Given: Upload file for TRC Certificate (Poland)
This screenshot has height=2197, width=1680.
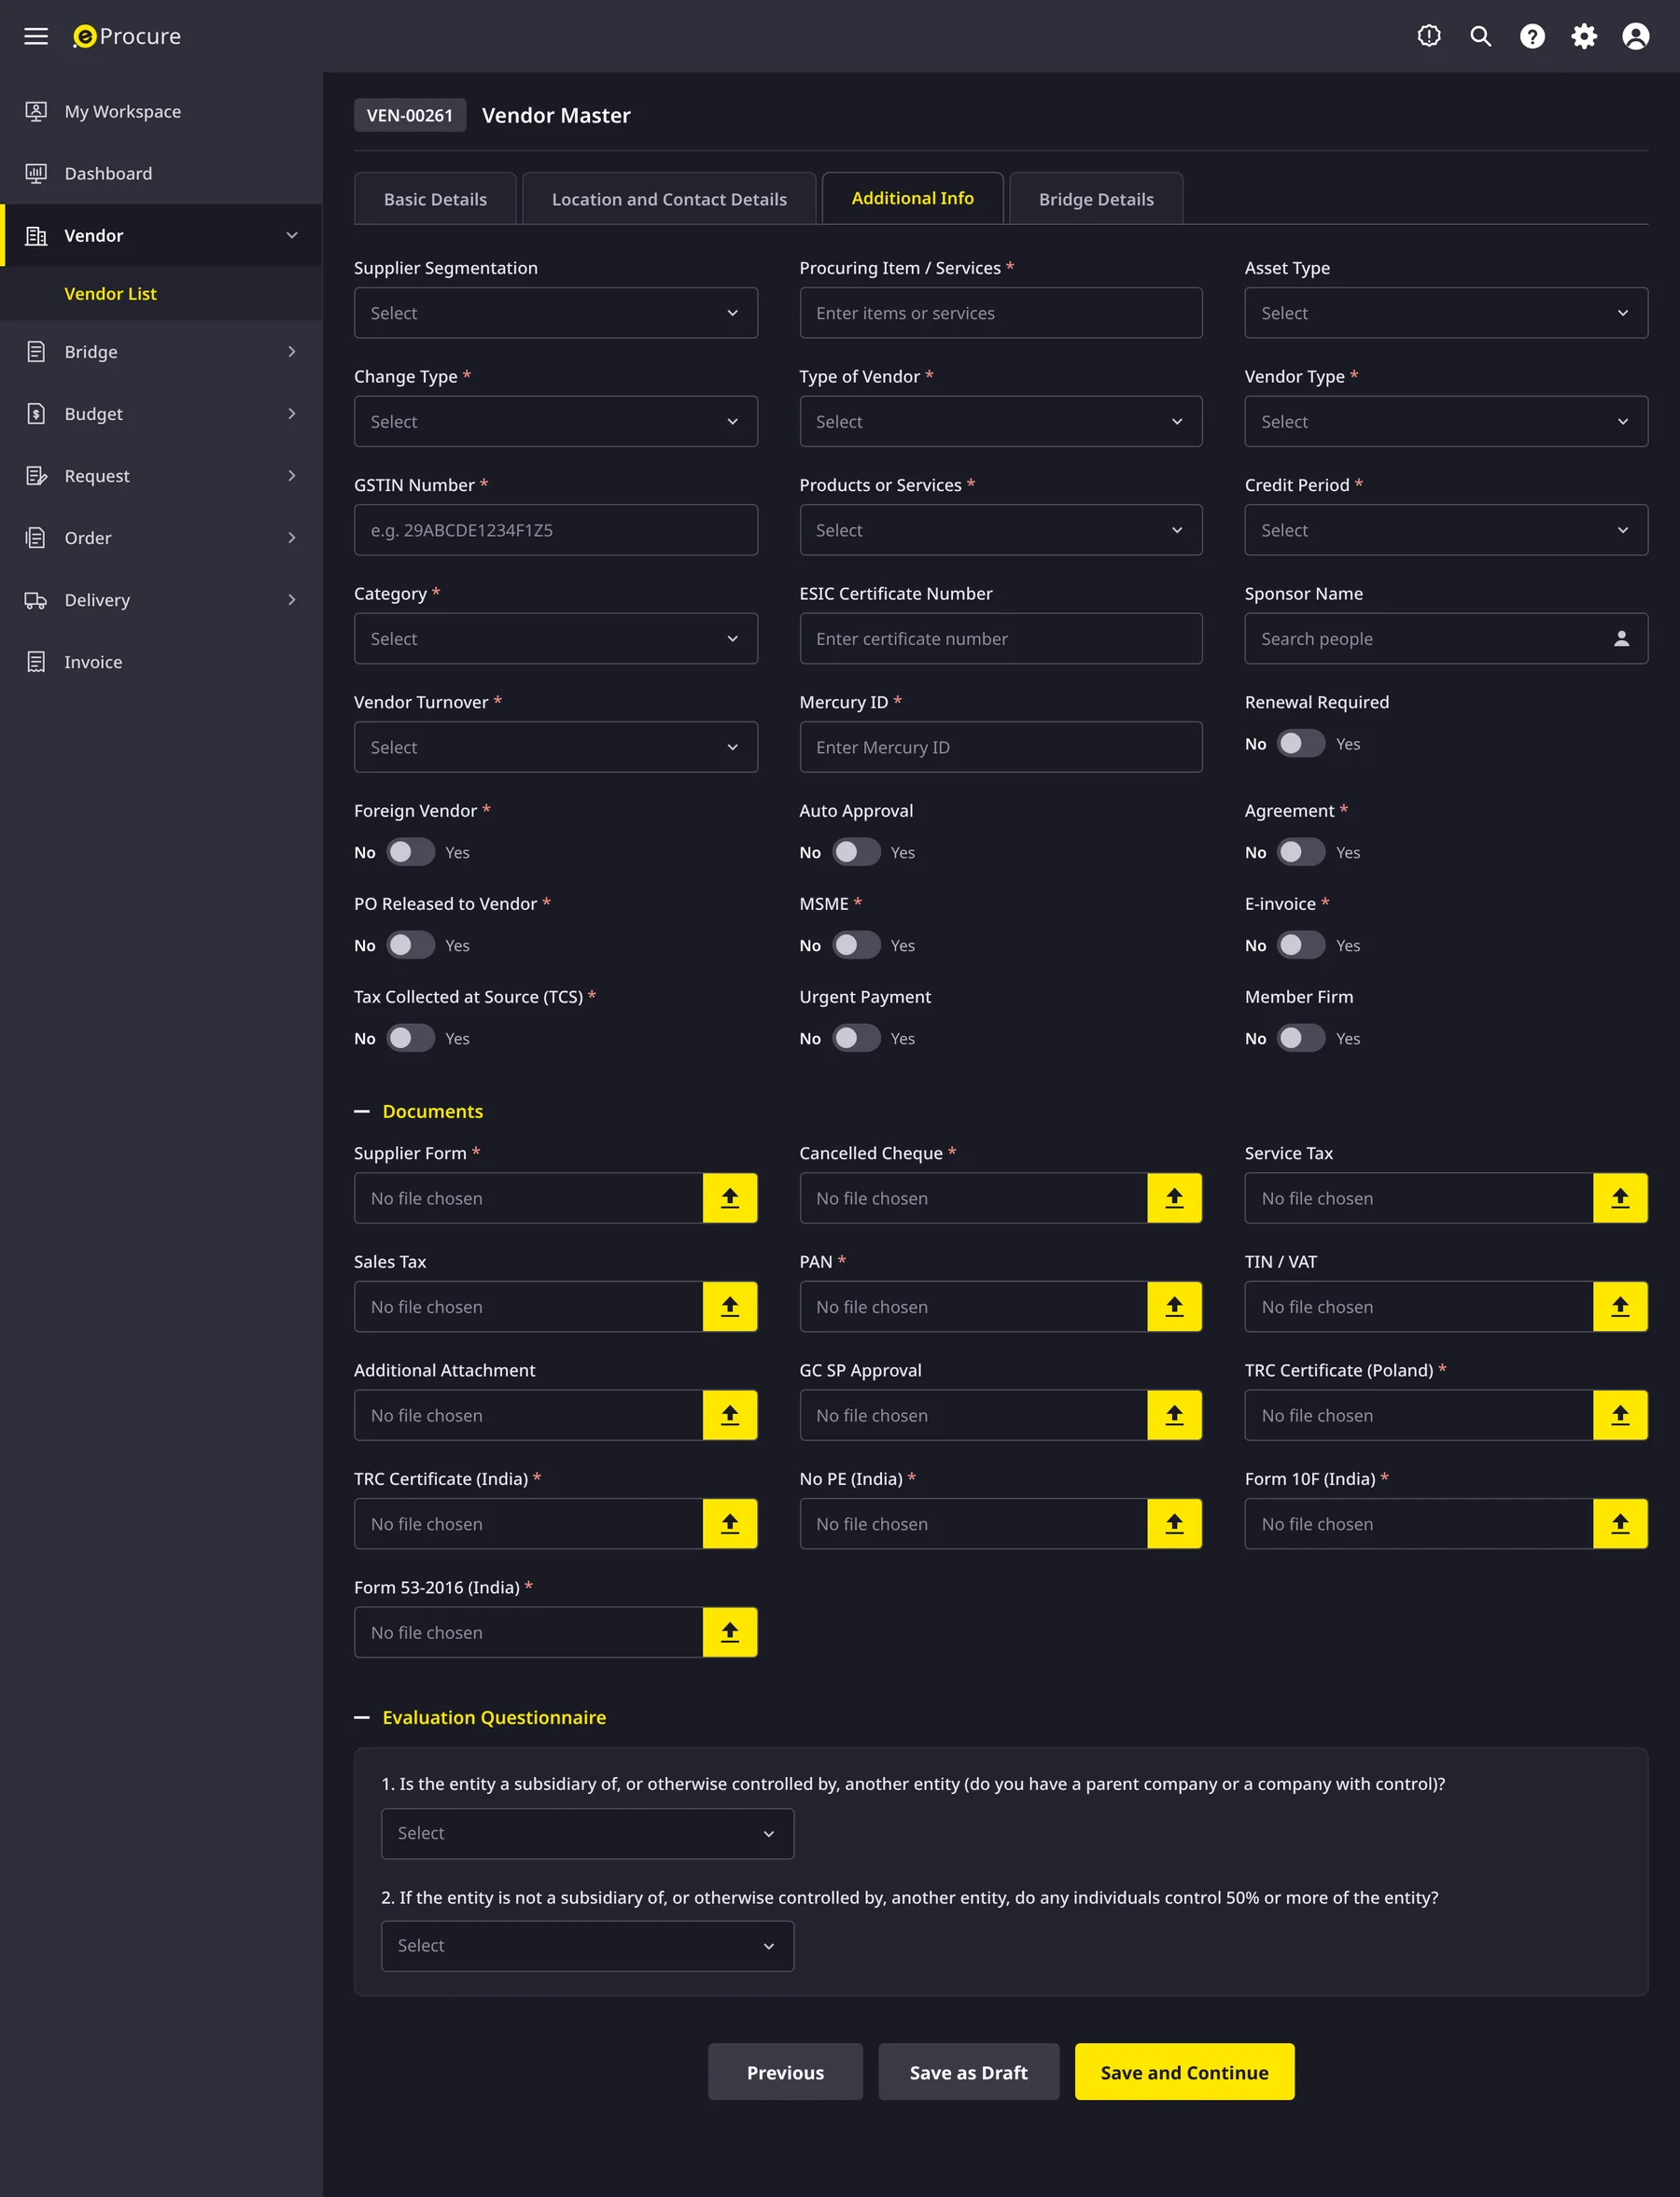Looking at the screenshot, I should coord(1620,1415).
